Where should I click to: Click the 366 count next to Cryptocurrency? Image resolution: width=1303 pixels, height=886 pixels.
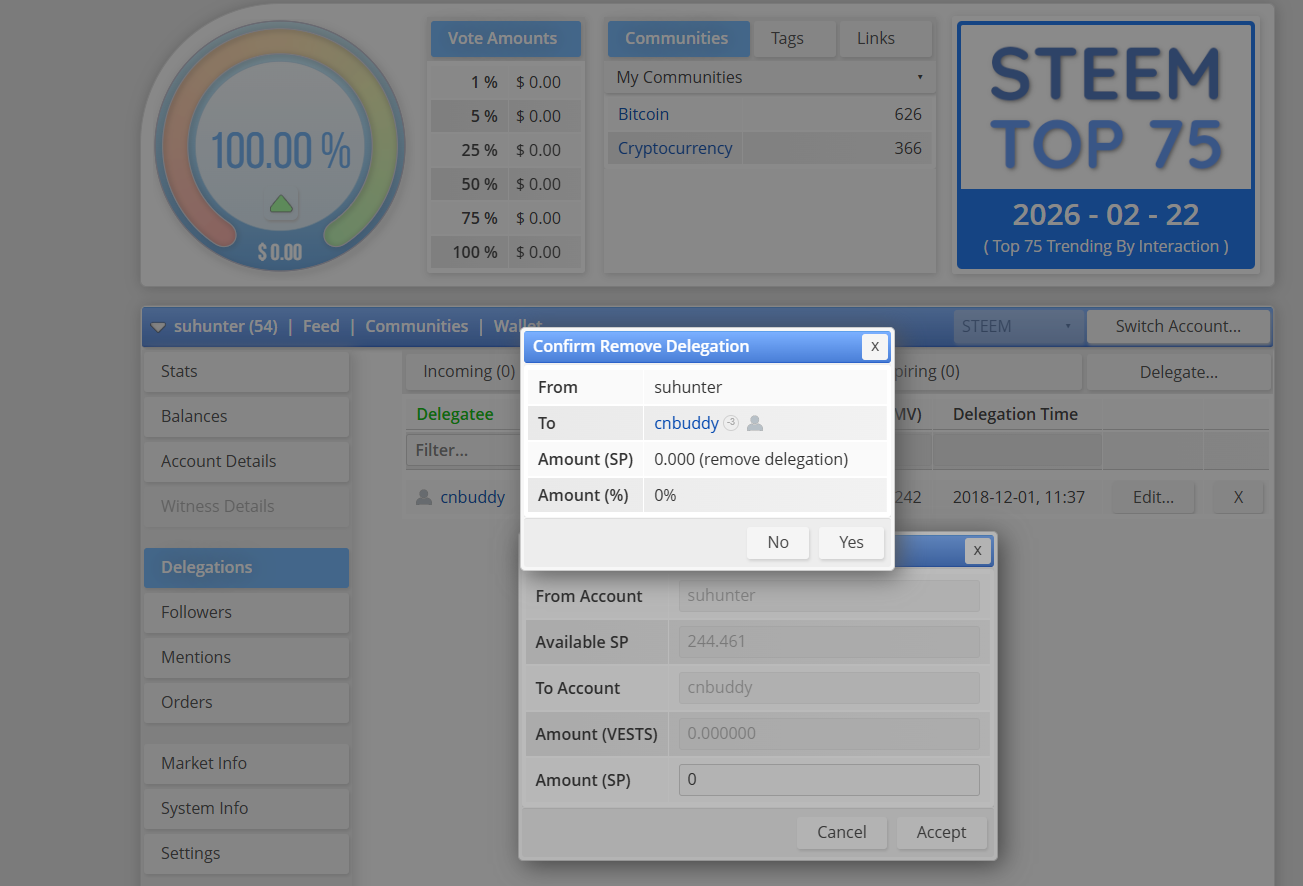pos(908,148)
